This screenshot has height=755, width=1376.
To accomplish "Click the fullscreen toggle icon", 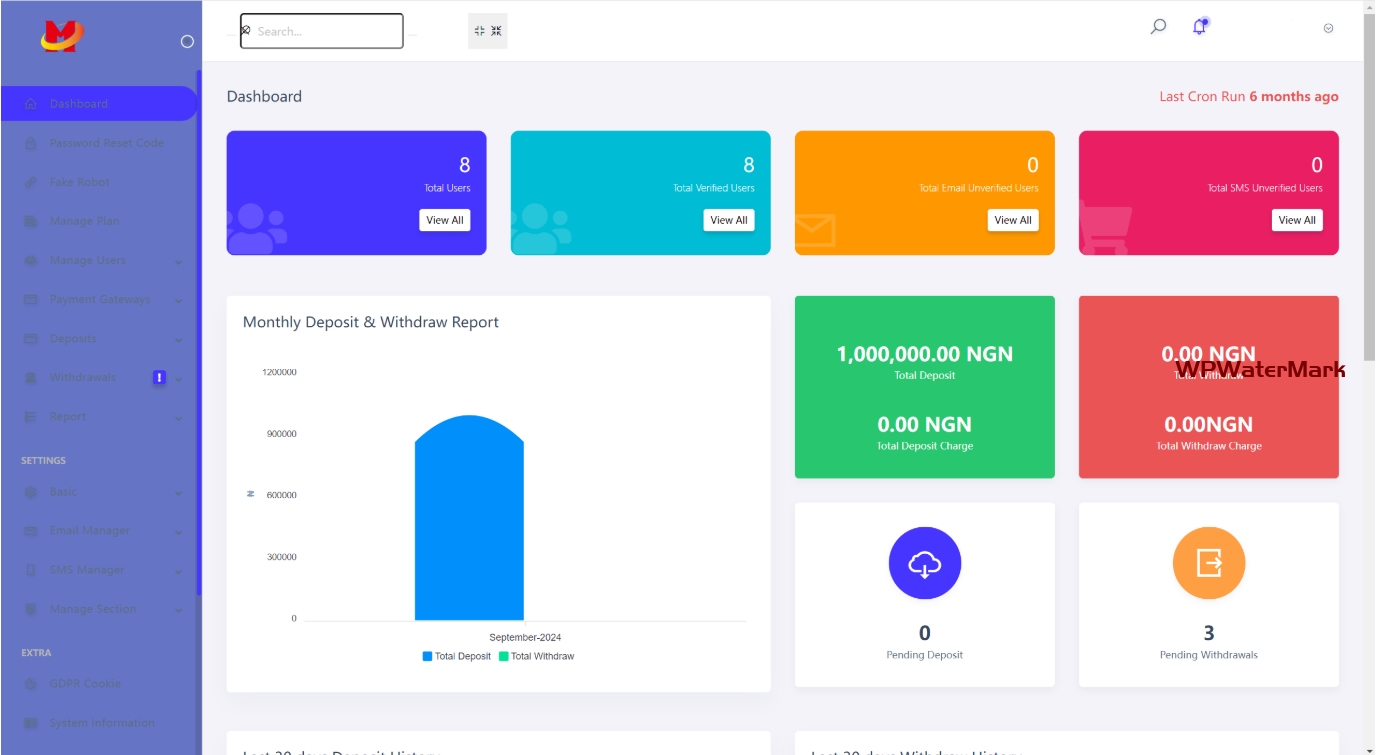I will click(x=487, y=31).
